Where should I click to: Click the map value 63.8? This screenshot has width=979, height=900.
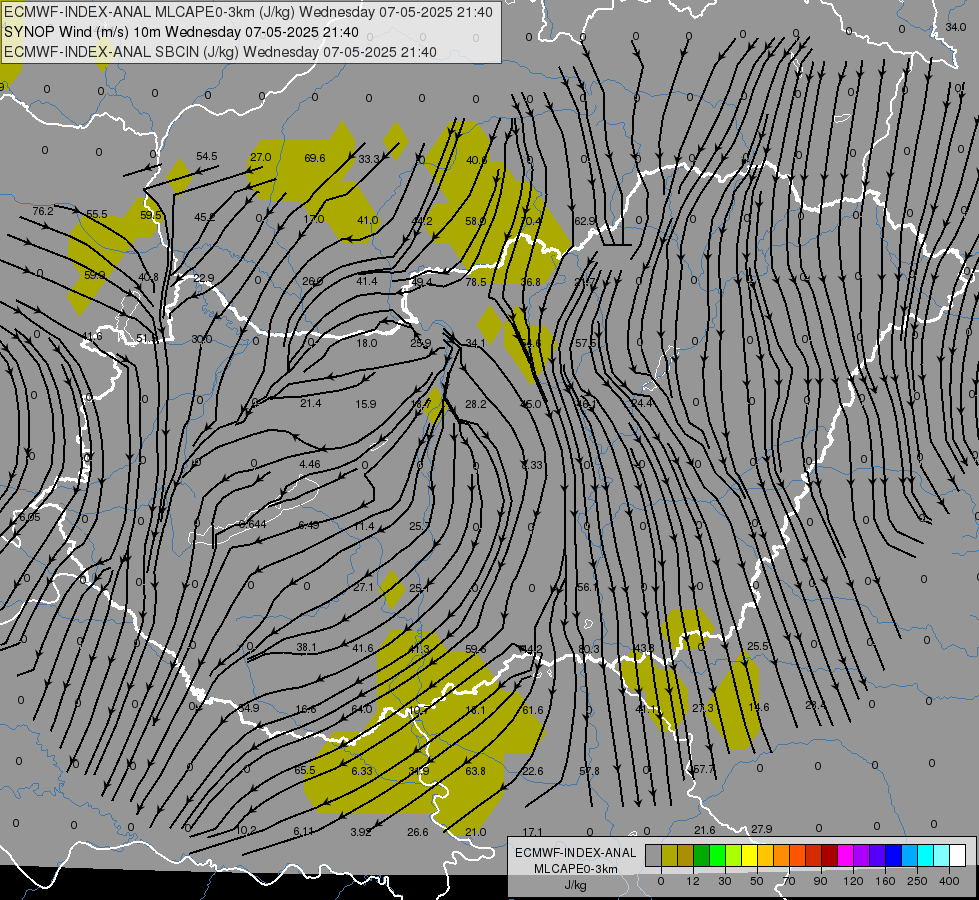pos(475,771)
